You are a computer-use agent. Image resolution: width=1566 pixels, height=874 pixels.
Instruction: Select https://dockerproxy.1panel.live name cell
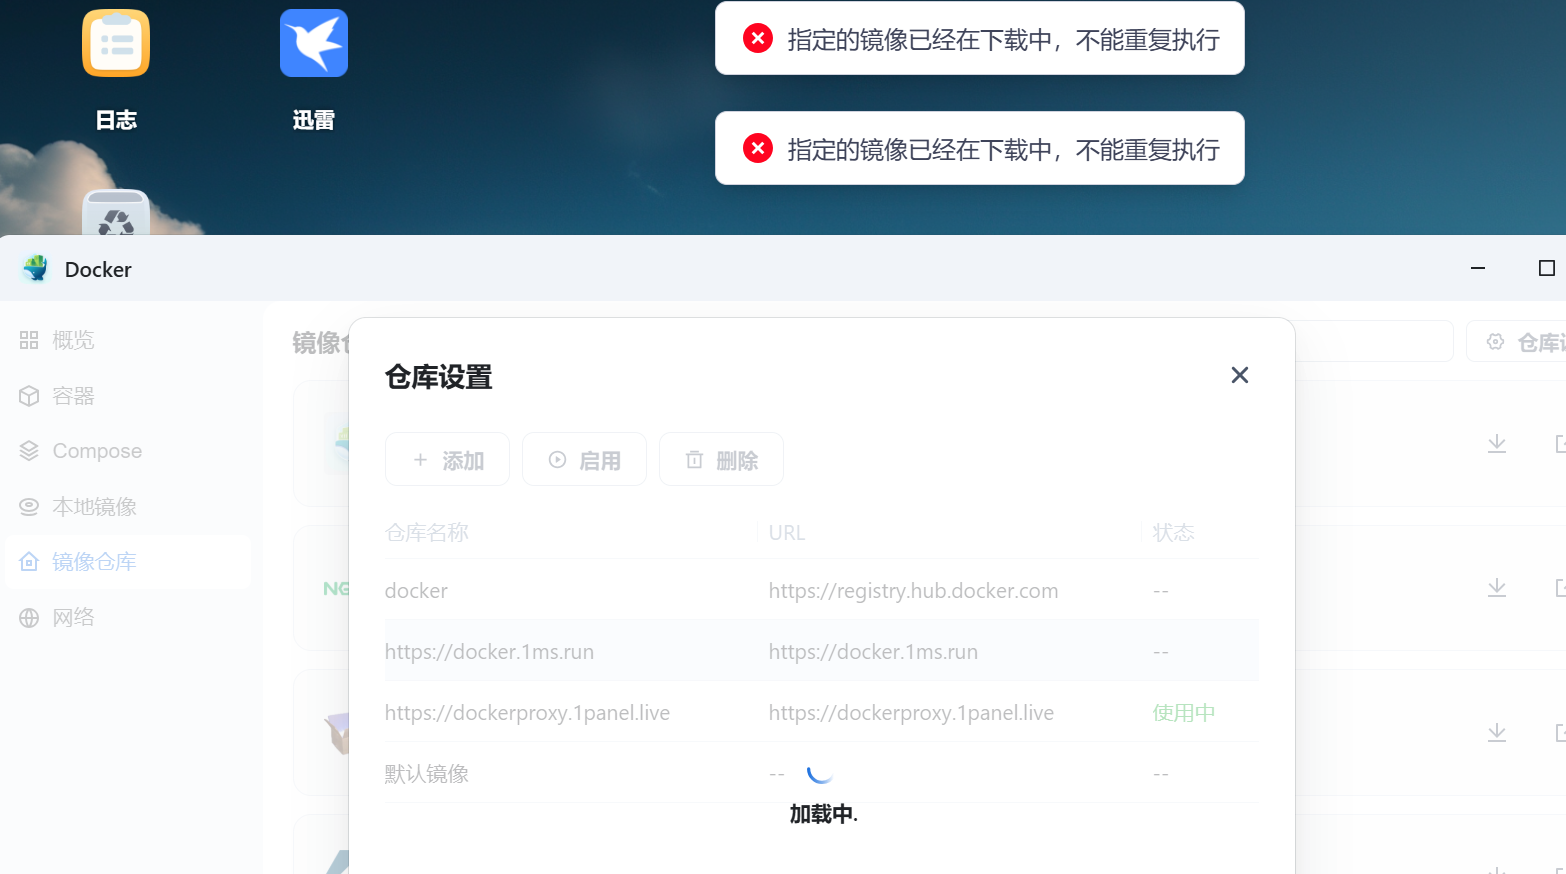527,713
